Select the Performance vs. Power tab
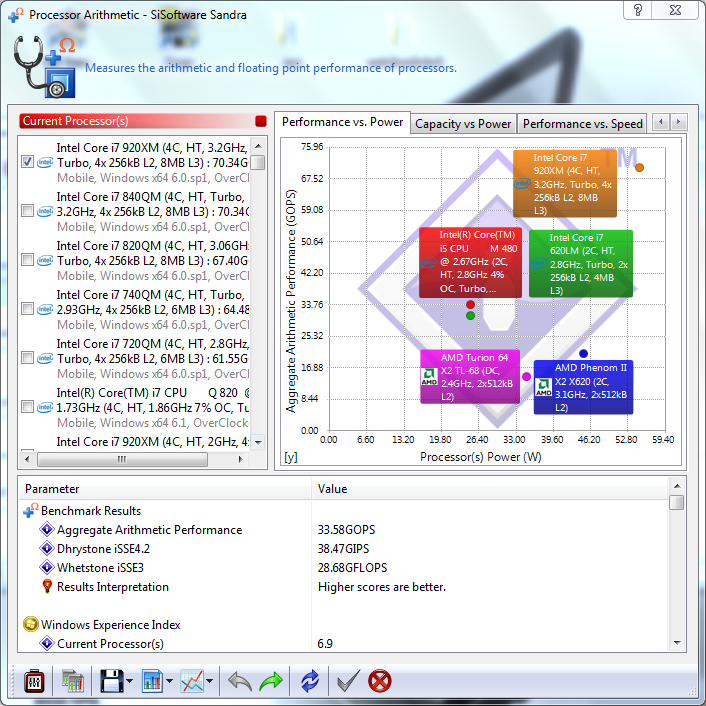706x706 pixels. (342, 122)
